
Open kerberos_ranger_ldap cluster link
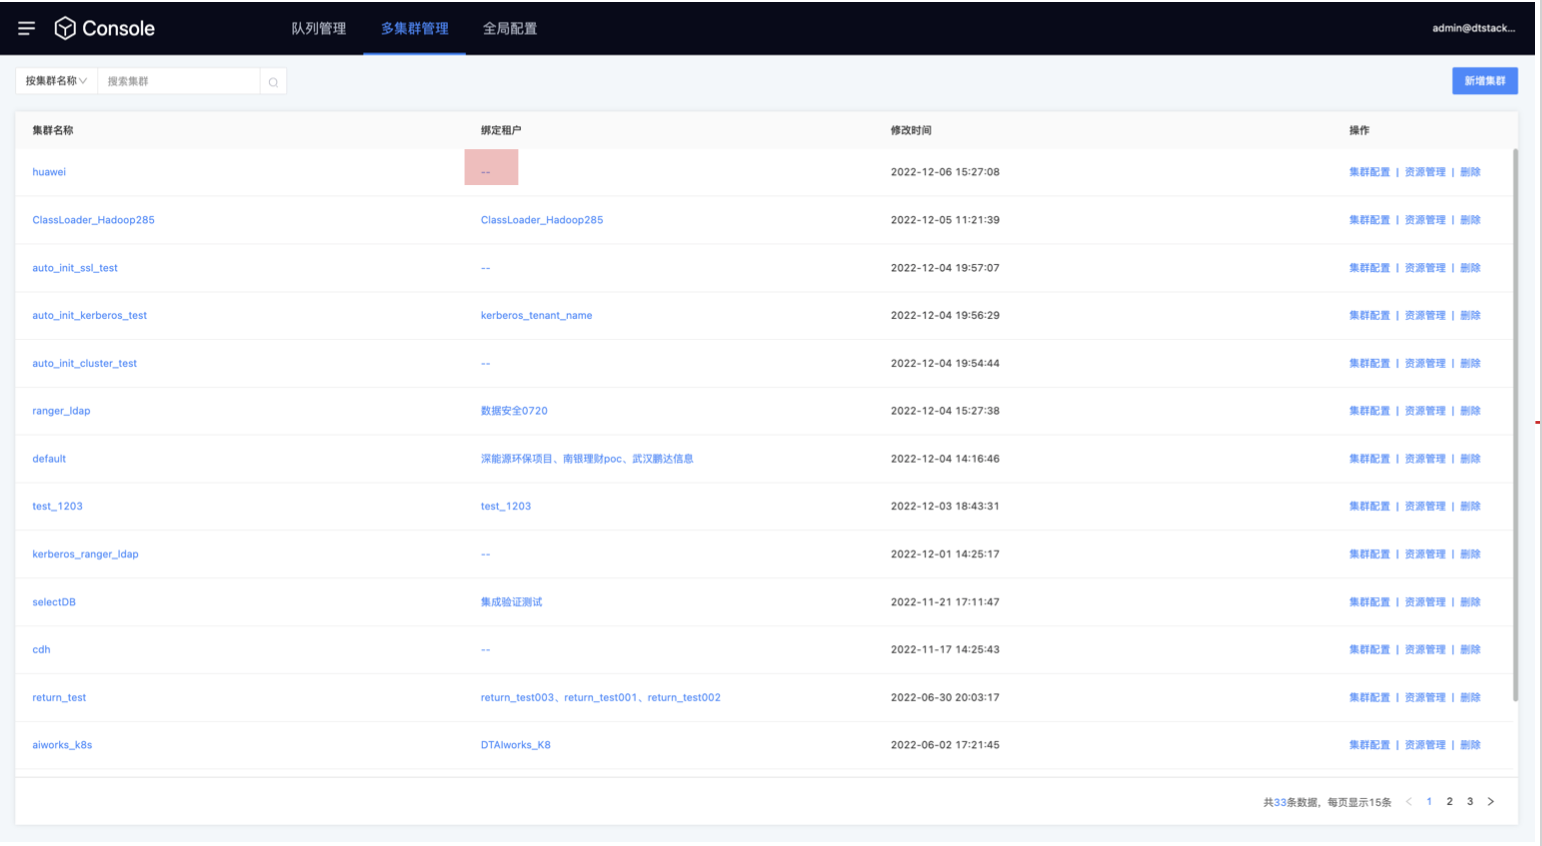pyautogui.click(x=85, y=554)
